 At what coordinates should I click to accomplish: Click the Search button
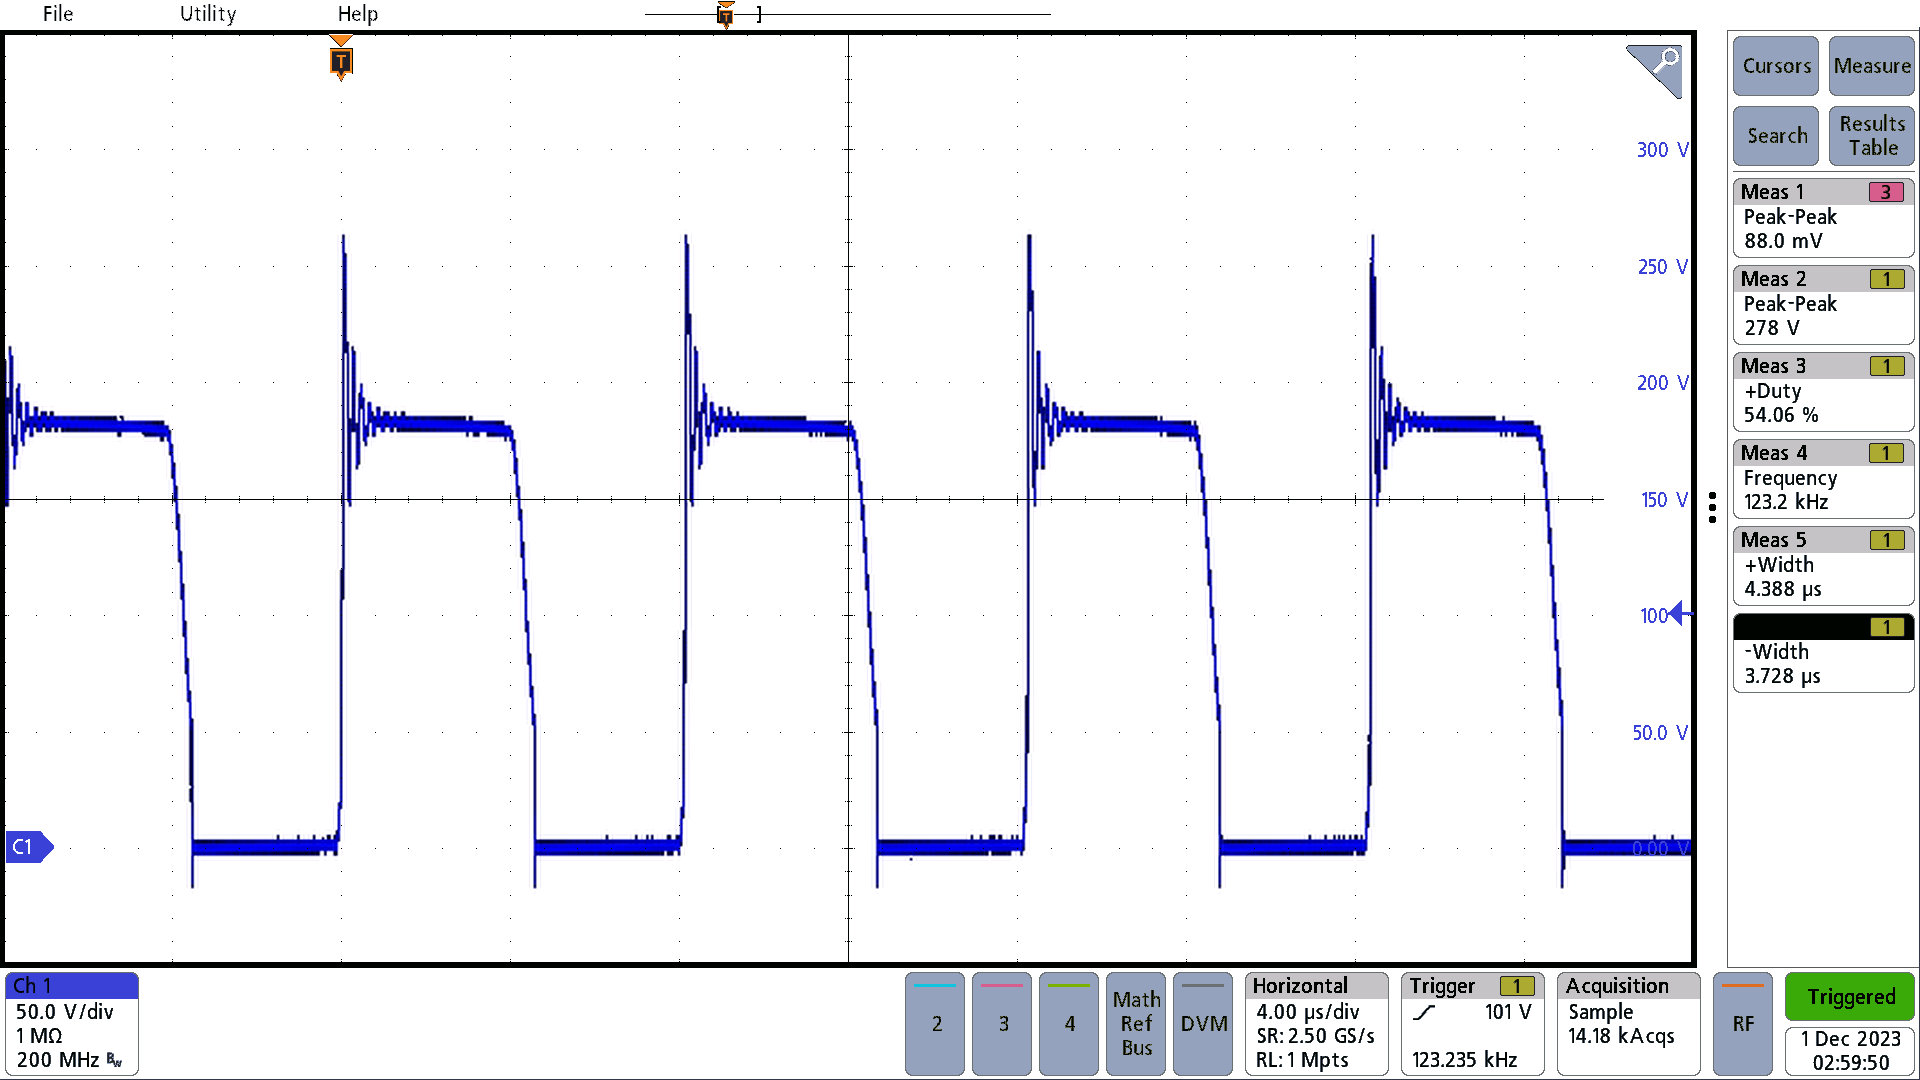[1776, 136]
